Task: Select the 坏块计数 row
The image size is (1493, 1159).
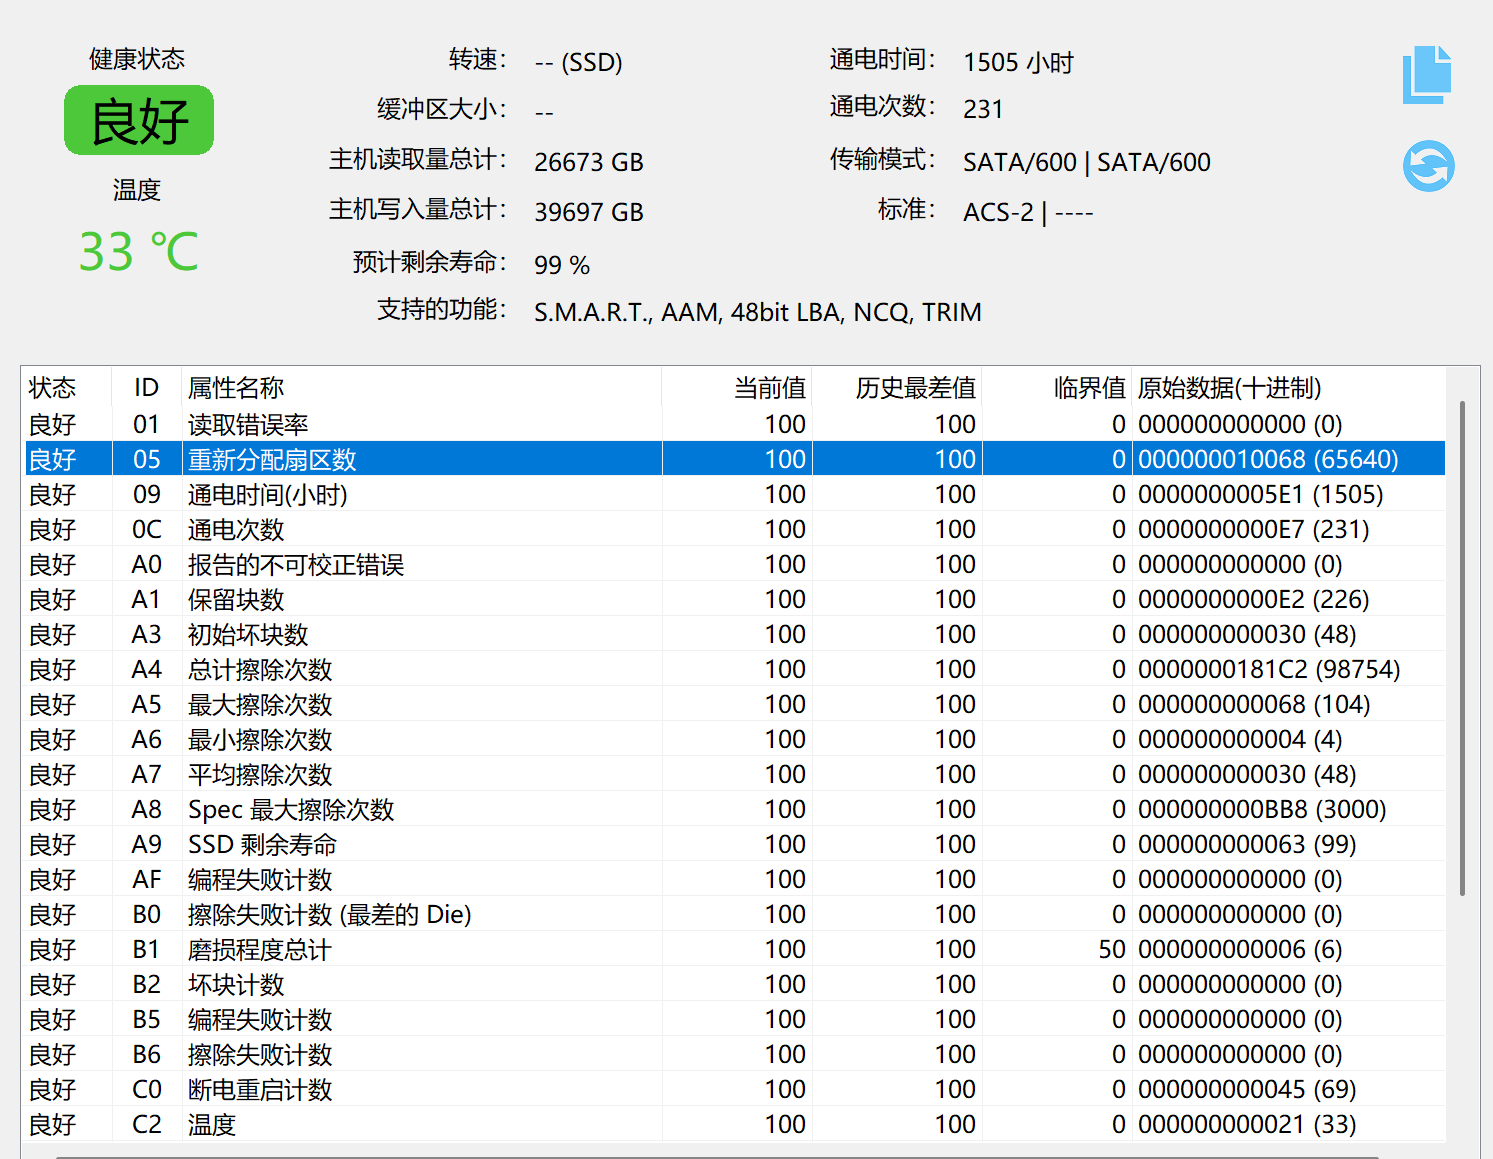Action: (733, 984)
